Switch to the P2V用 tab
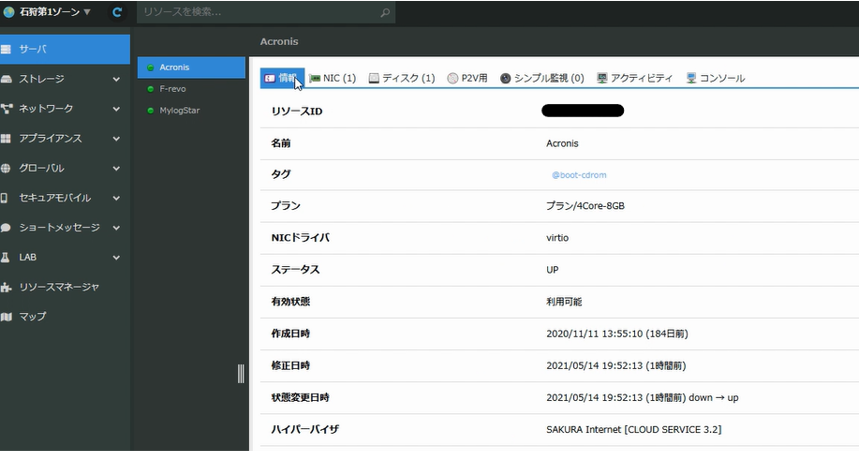 (467, 78)
